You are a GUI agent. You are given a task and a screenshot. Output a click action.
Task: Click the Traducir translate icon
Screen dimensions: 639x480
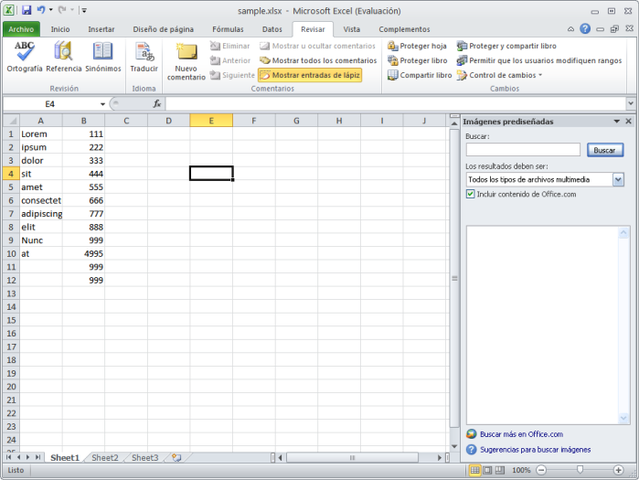[144, 57]
